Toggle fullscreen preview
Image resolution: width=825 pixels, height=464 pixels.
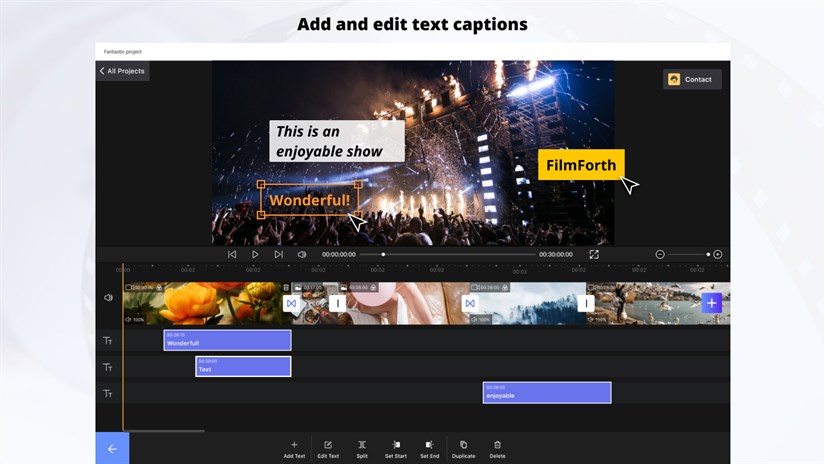[x=594, y=255]
